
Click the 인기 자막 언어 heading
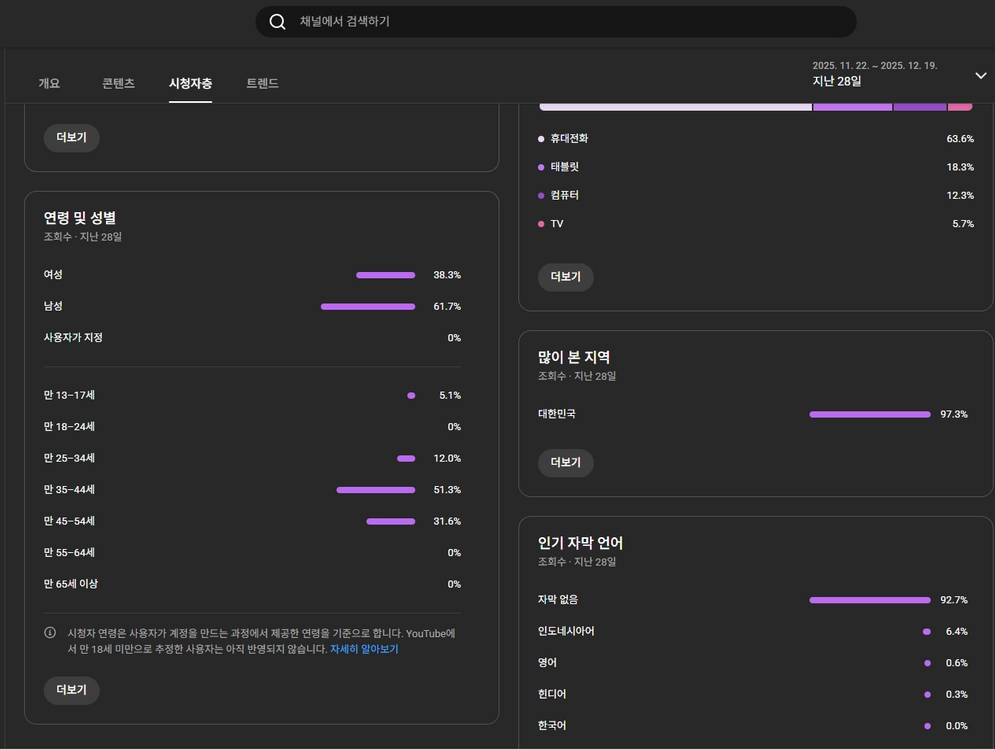(581, 543)
